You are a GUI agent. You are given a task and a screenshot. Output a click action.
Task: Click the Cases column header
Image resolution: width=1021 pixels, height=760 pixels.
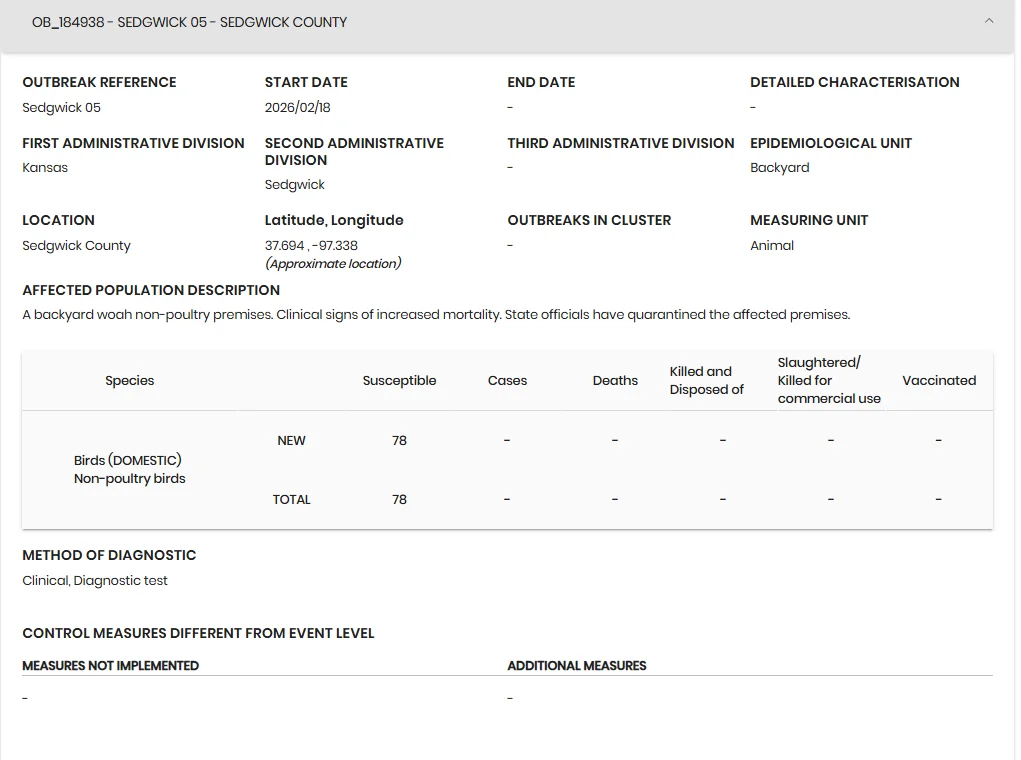click(x=507, y=380)
